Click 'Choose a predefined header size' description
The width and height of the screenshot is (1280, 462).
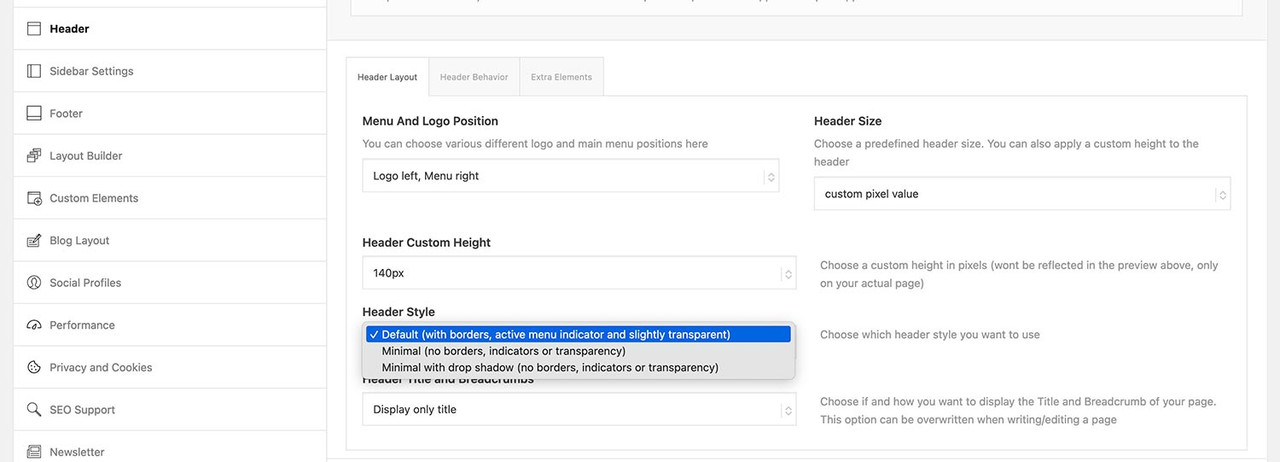pos(1006,153)
